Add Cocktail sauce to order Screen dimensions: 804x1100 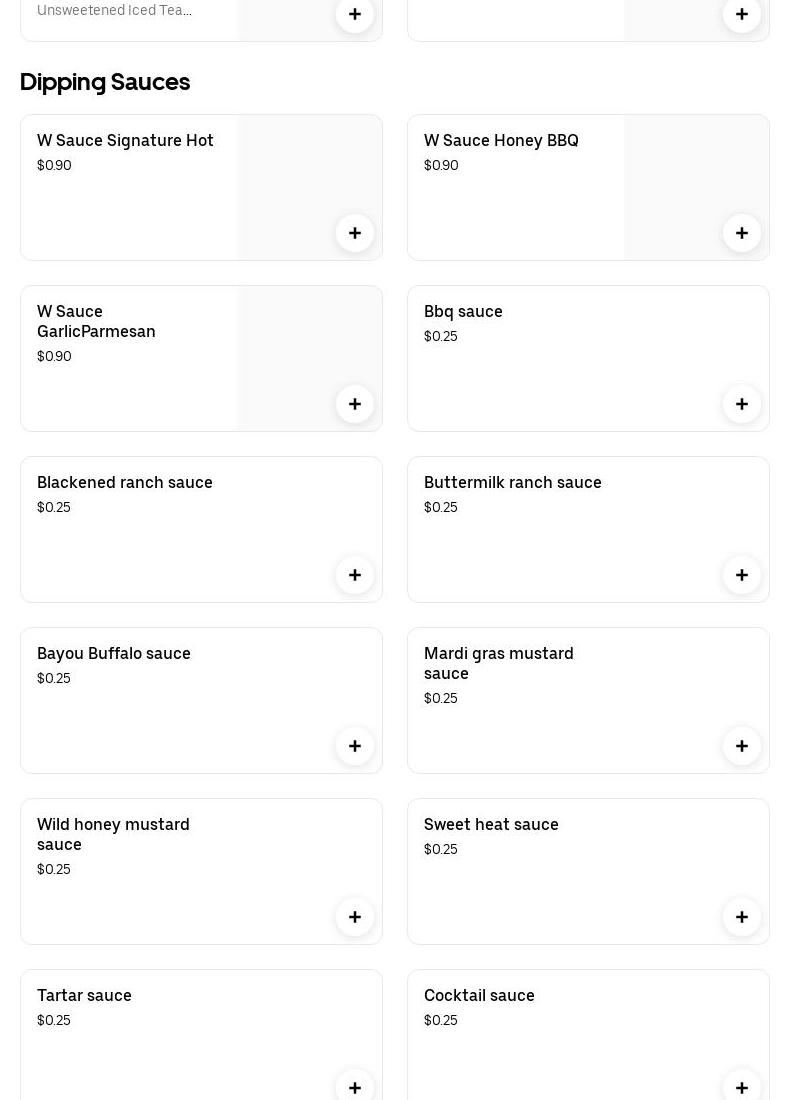[742, 1087]
